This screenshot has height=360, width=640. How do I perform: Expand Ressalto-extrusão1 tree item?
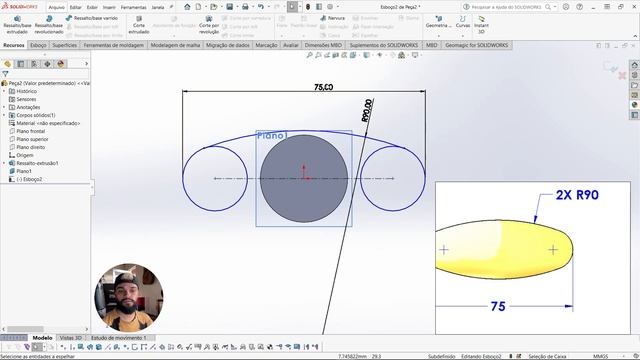tap(4, 163)
